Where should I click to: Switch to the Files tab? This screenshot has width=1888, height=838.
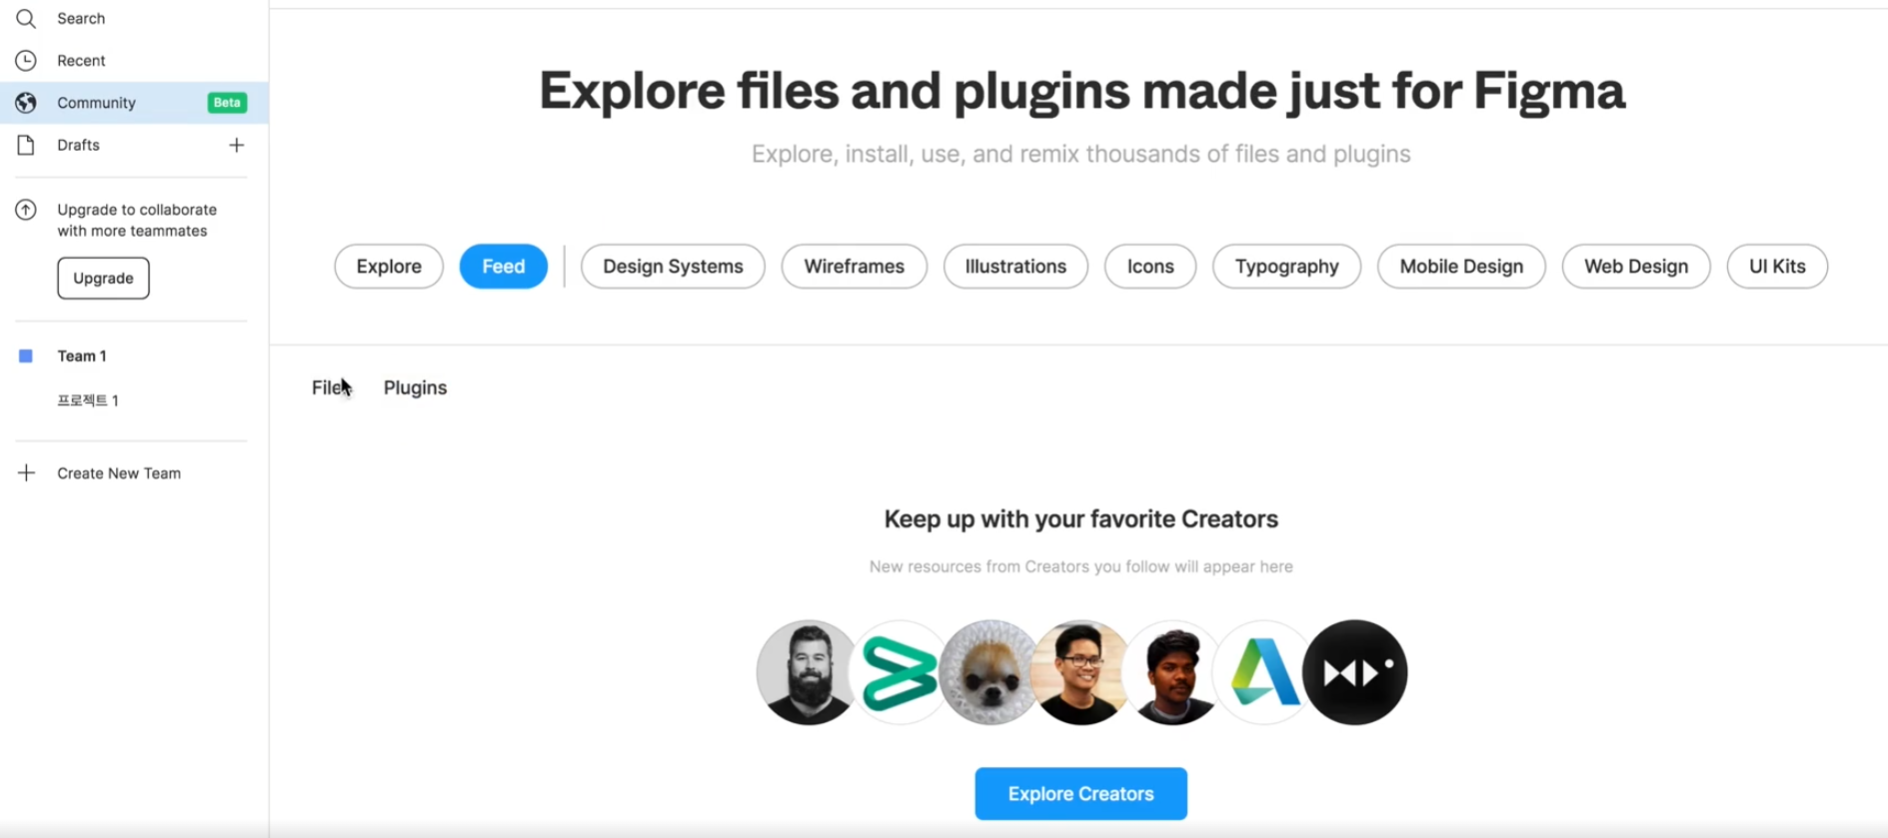[x=331, y=387]
